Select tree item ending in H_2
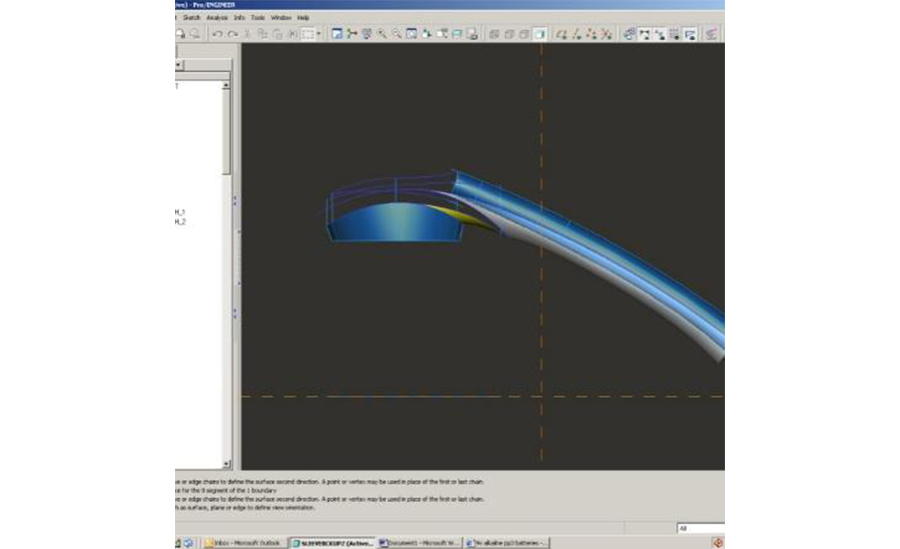The width and height of the screenshot is (900, 549). pyautogui.click(x=180, y=222)
